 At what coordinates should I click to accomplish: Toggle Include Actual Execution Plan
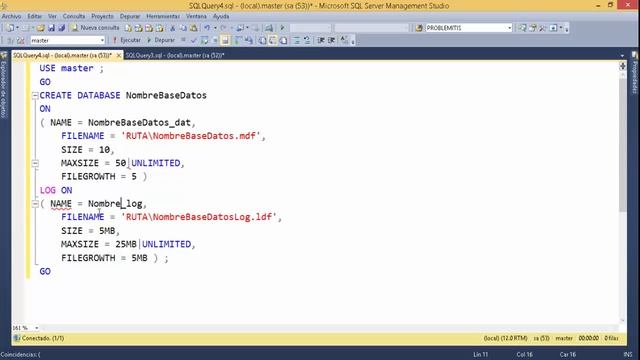point(238,40)
